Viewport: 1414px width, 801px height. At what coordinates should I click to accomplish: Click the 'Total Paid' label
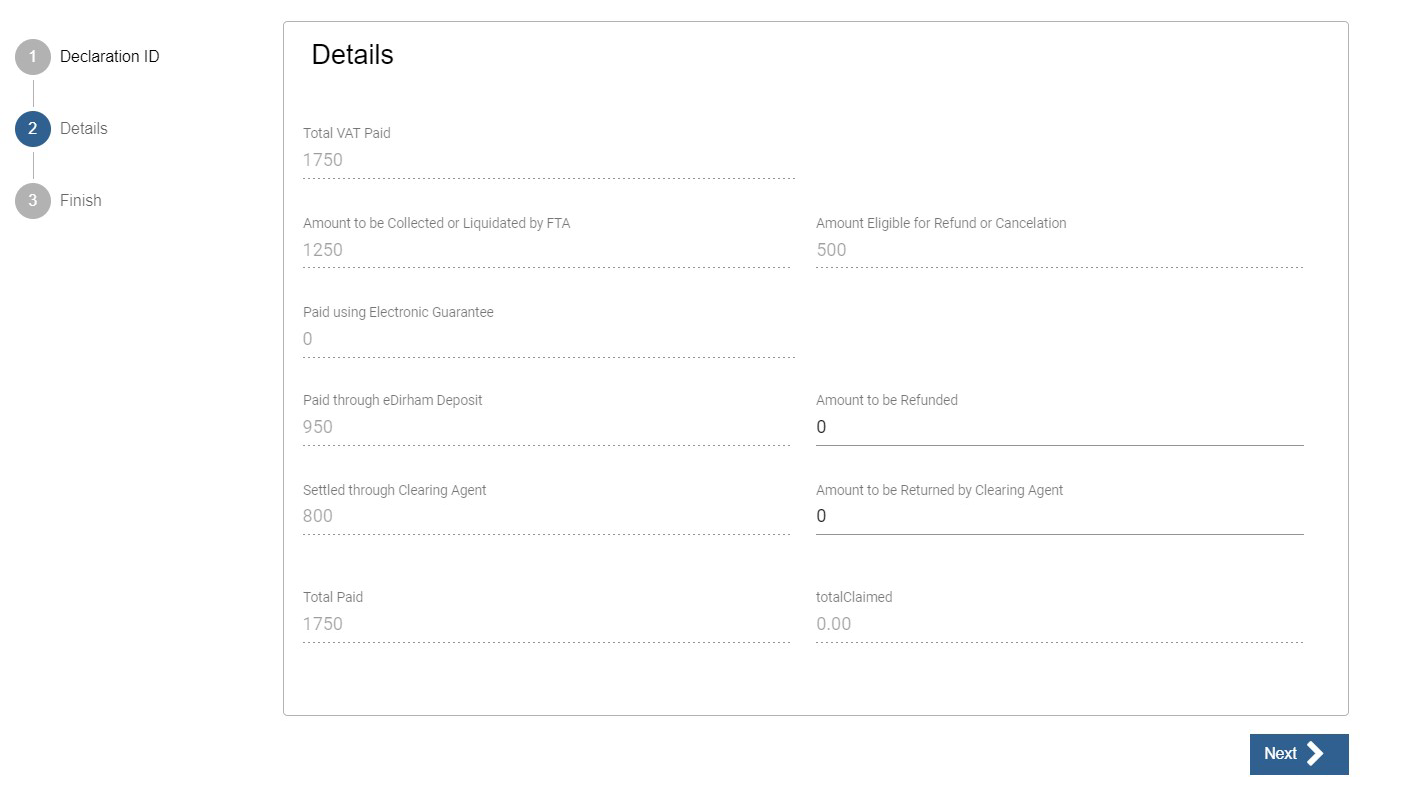click(x=333, y=597)
